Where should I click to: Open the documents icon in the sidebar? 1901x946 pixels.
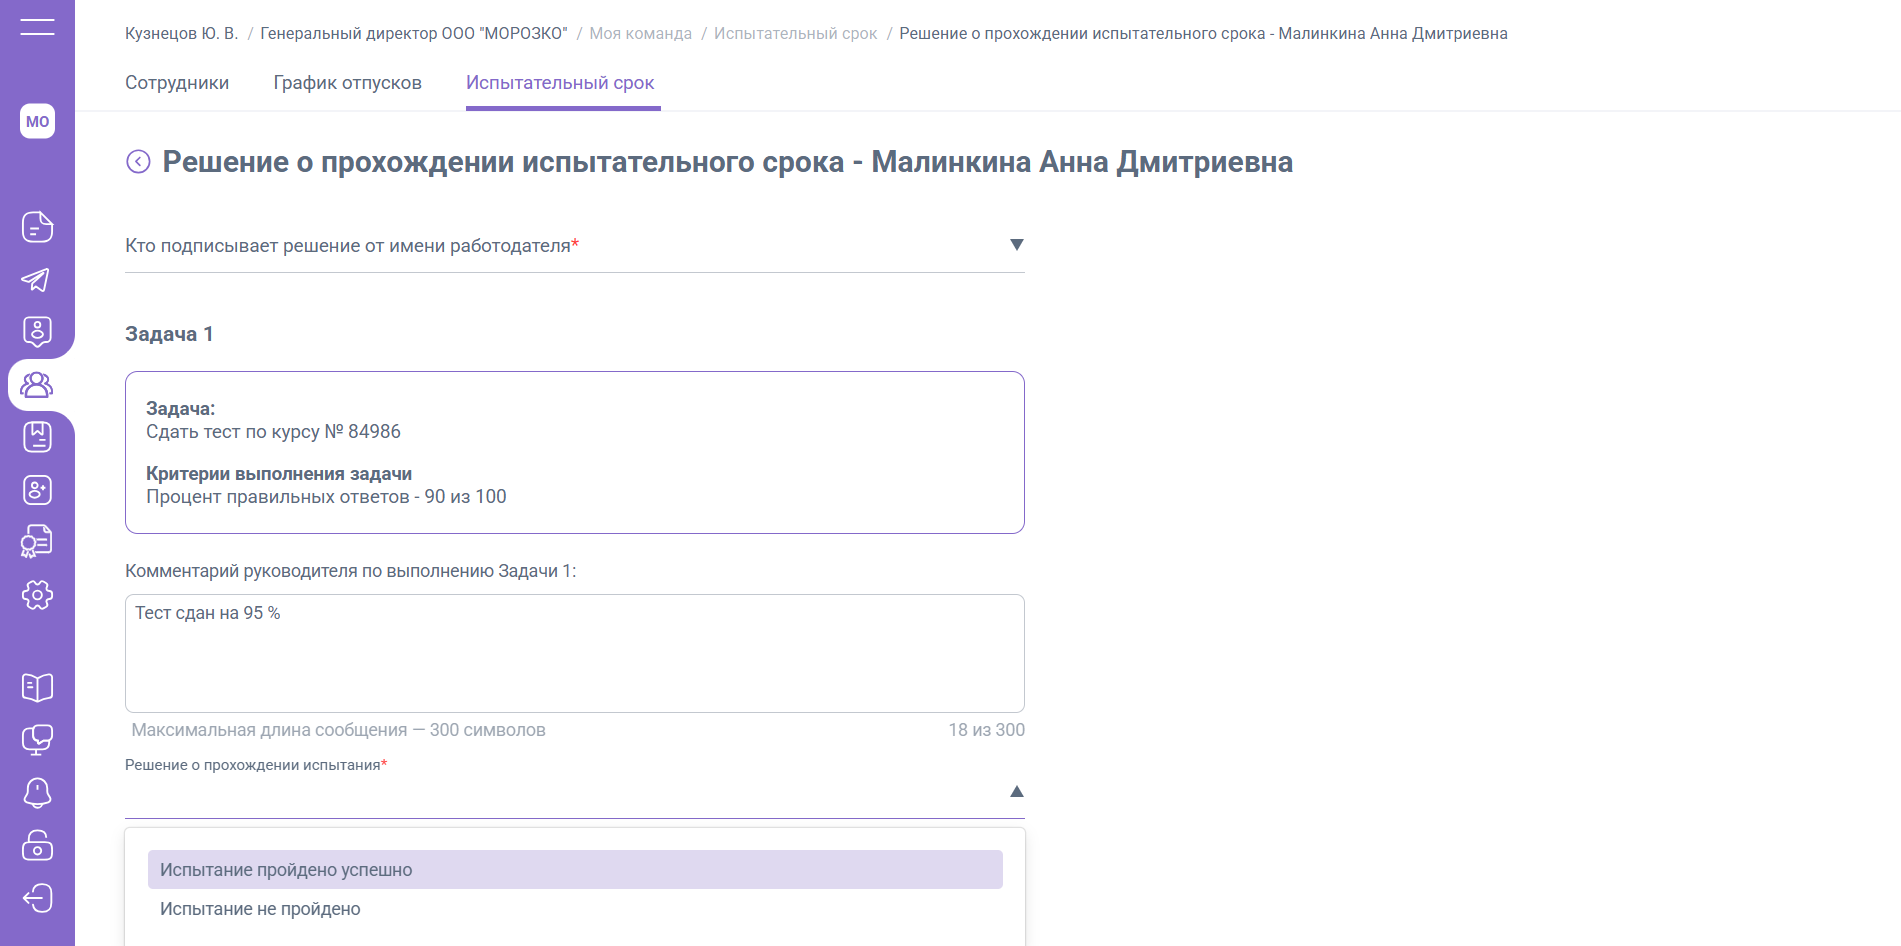(37, 227)
